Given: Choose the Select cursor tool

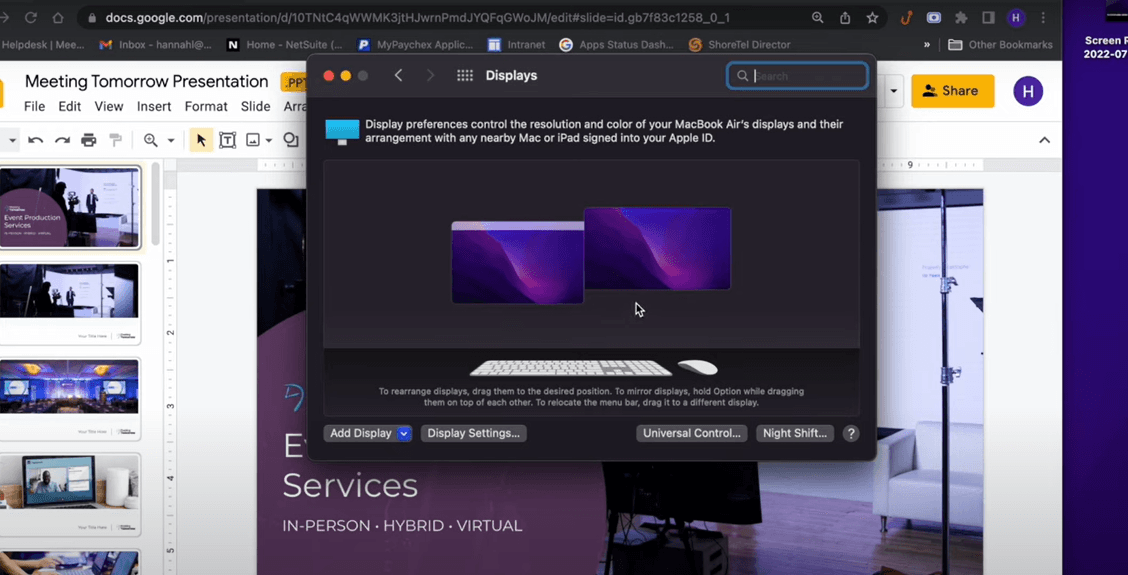Looking at the screenshot, I should click(x=201, y=140).
